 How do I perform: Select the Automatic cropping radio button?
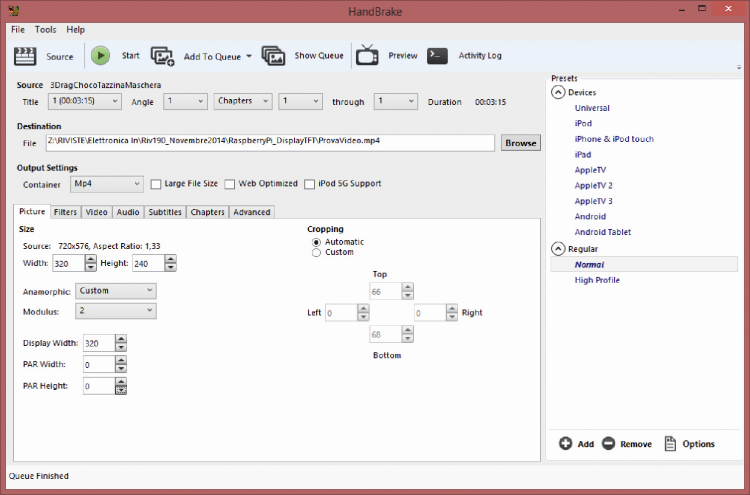(x=316, y=242)
